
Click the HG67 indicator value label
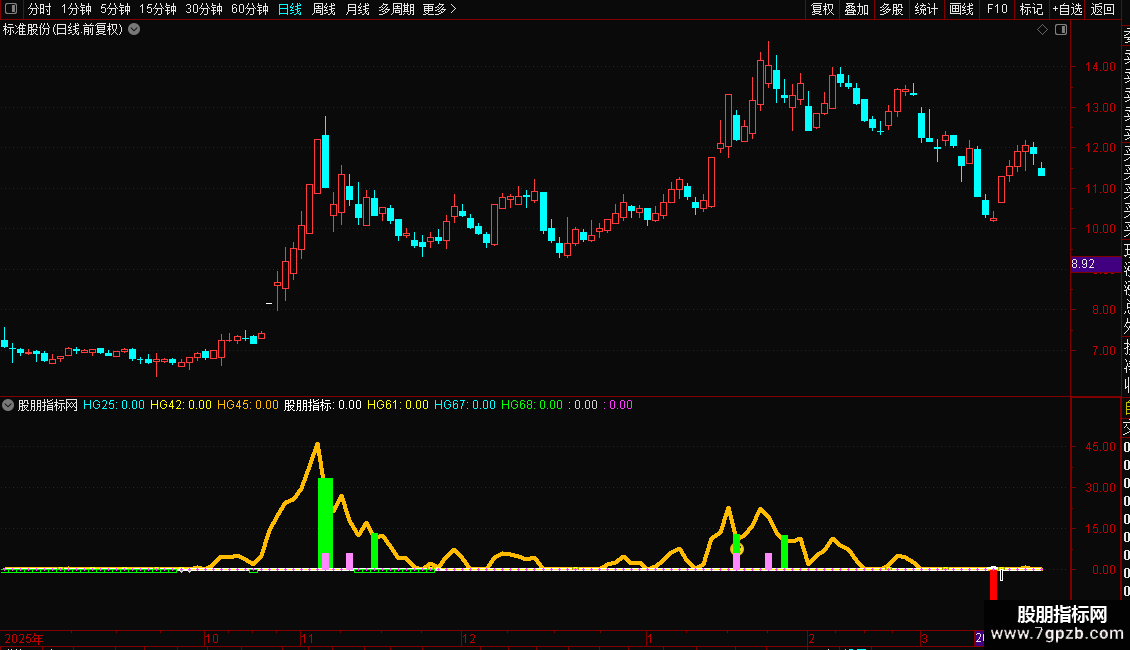pos(465,405)
